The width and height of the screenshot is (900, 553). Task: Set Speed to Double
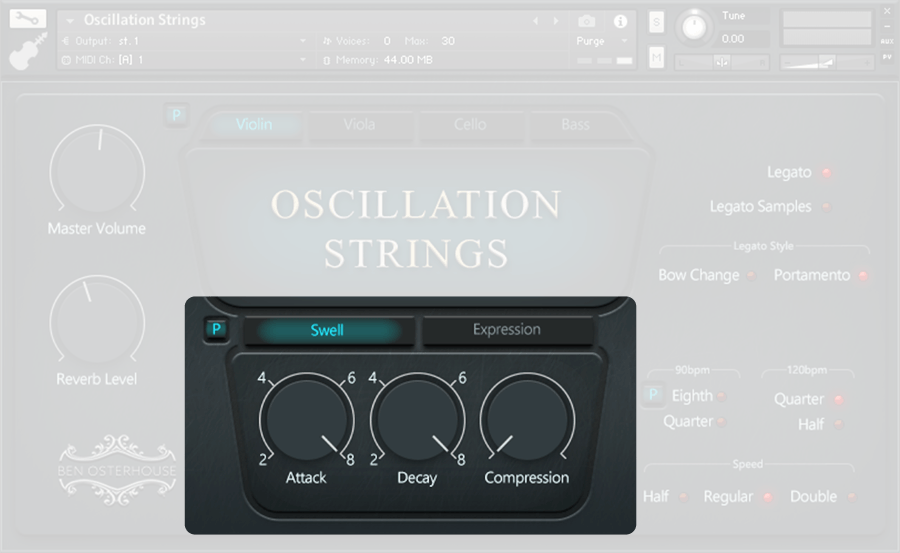click(852, 497)
